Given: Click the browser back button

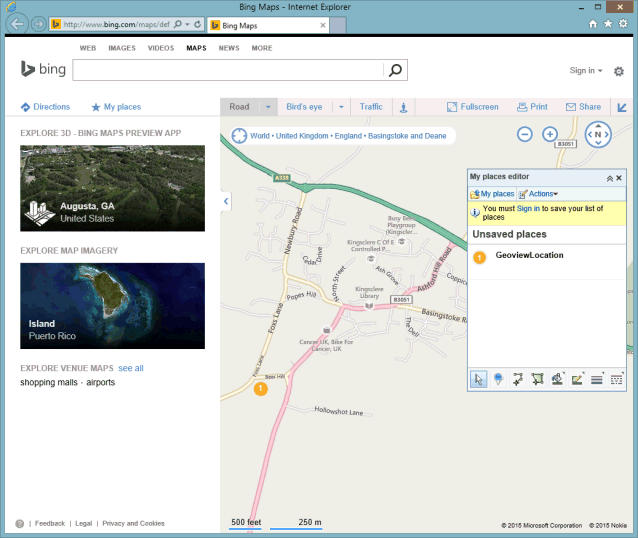Looking at the screenshot, I should point(17,24).
